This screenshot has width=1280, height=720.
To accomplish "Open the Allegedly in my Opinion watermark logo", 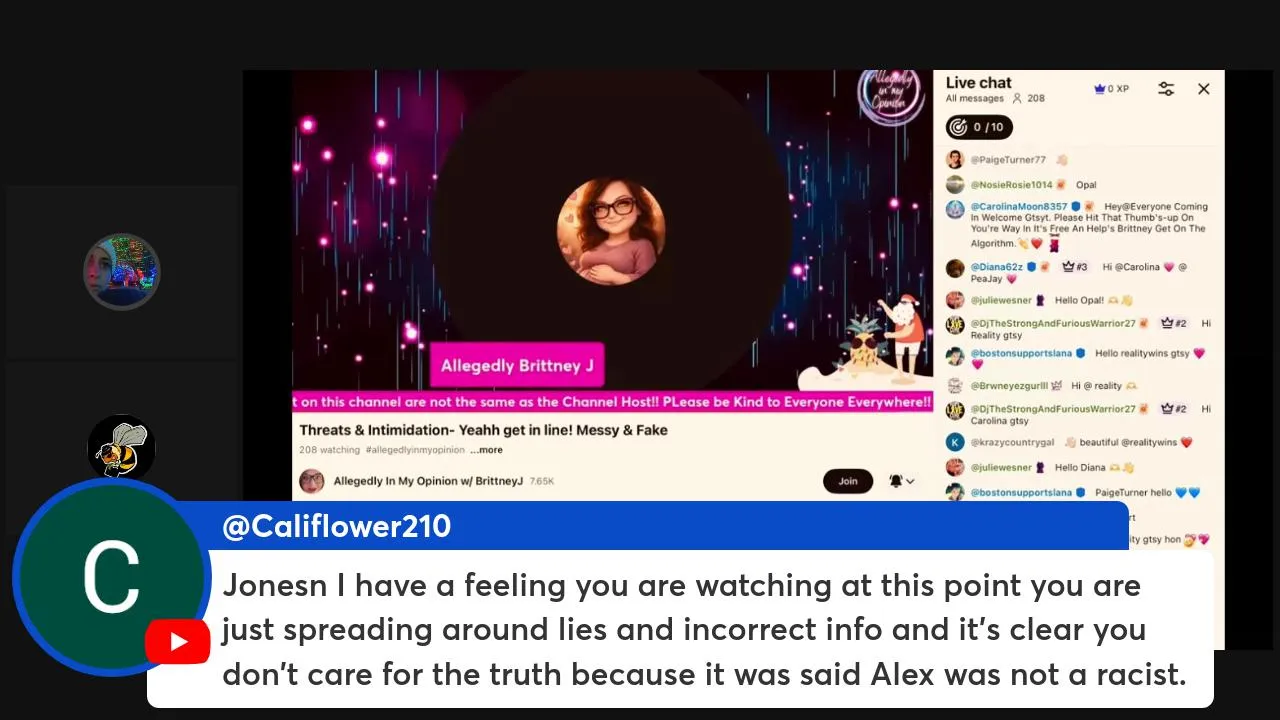I will [891, 92].
